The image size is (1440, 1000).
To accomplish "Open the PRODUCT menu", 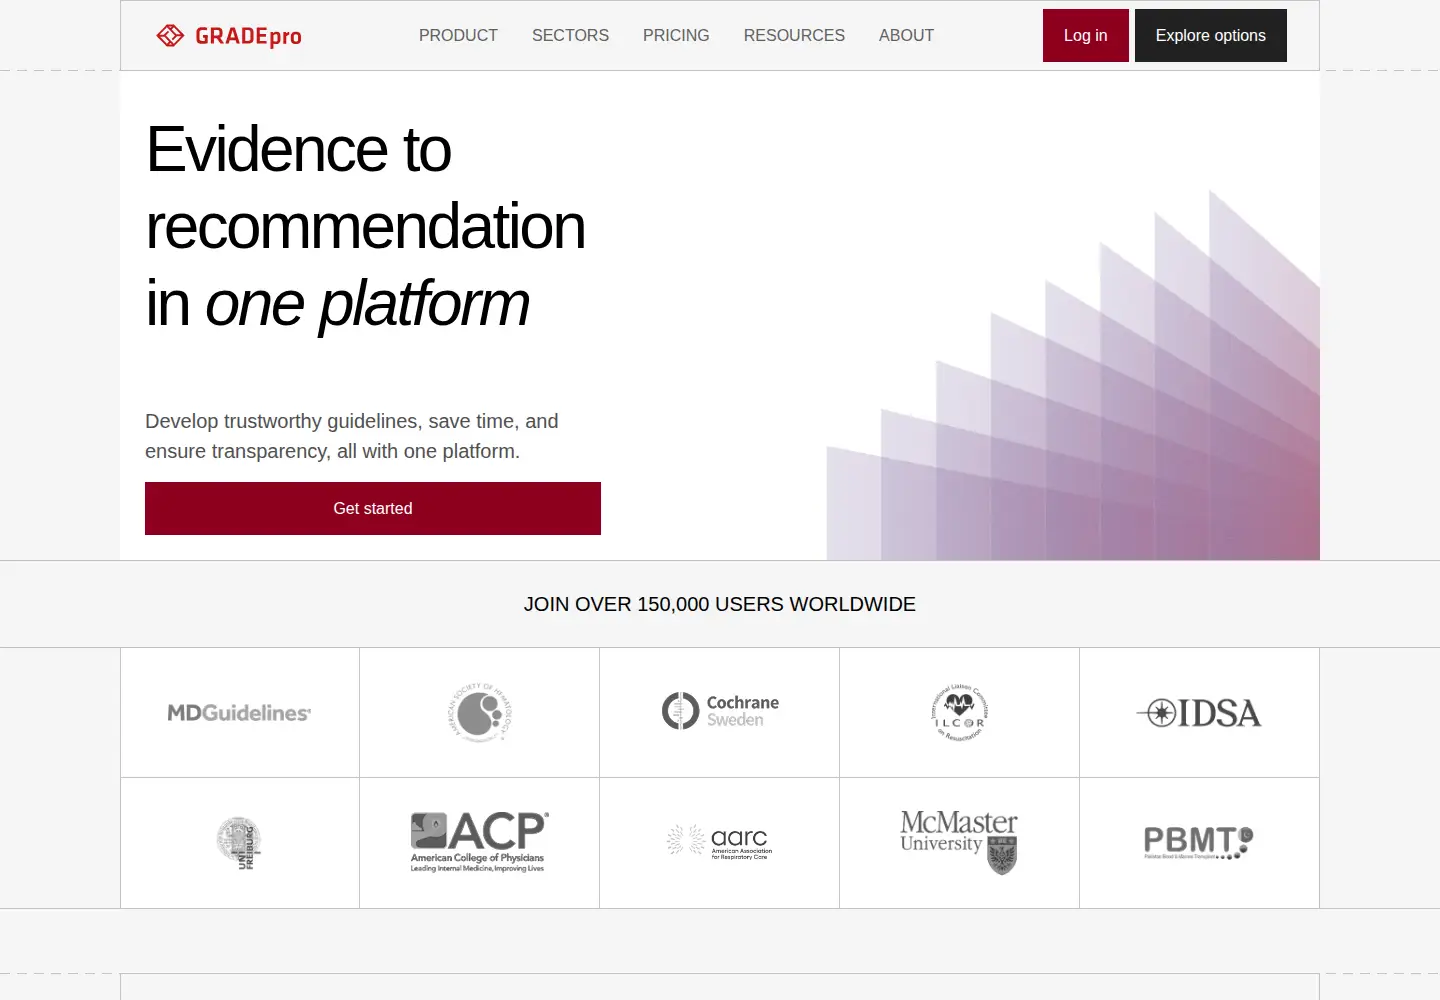I will pyautogui.click(x=458, y=35).
